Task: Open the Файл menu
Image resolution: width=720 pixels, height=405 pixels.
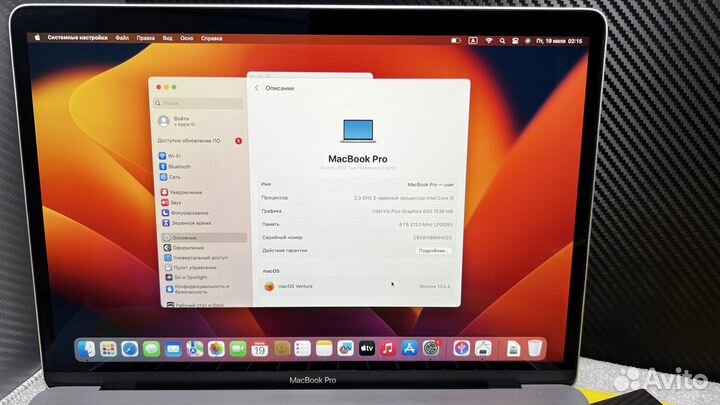Action: tap(122, 38)
